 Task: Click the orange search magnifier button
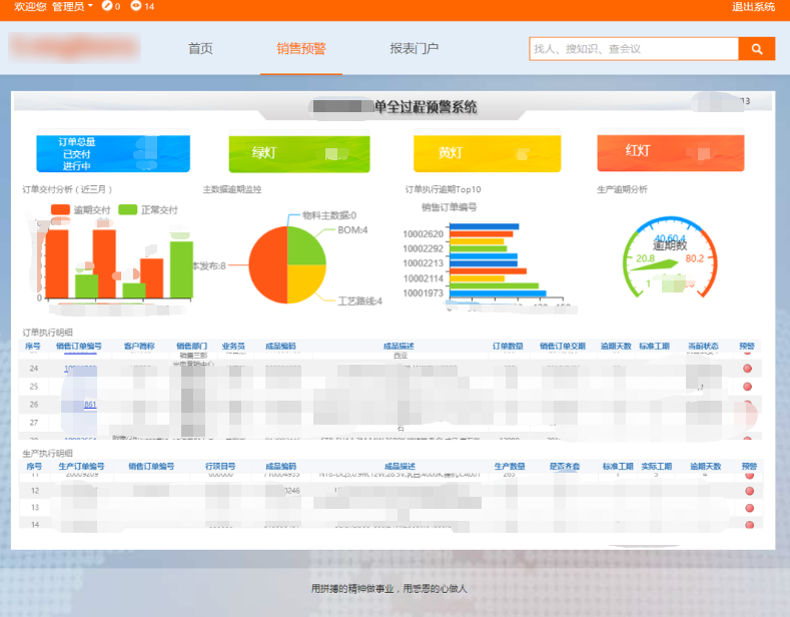point(756,49)
